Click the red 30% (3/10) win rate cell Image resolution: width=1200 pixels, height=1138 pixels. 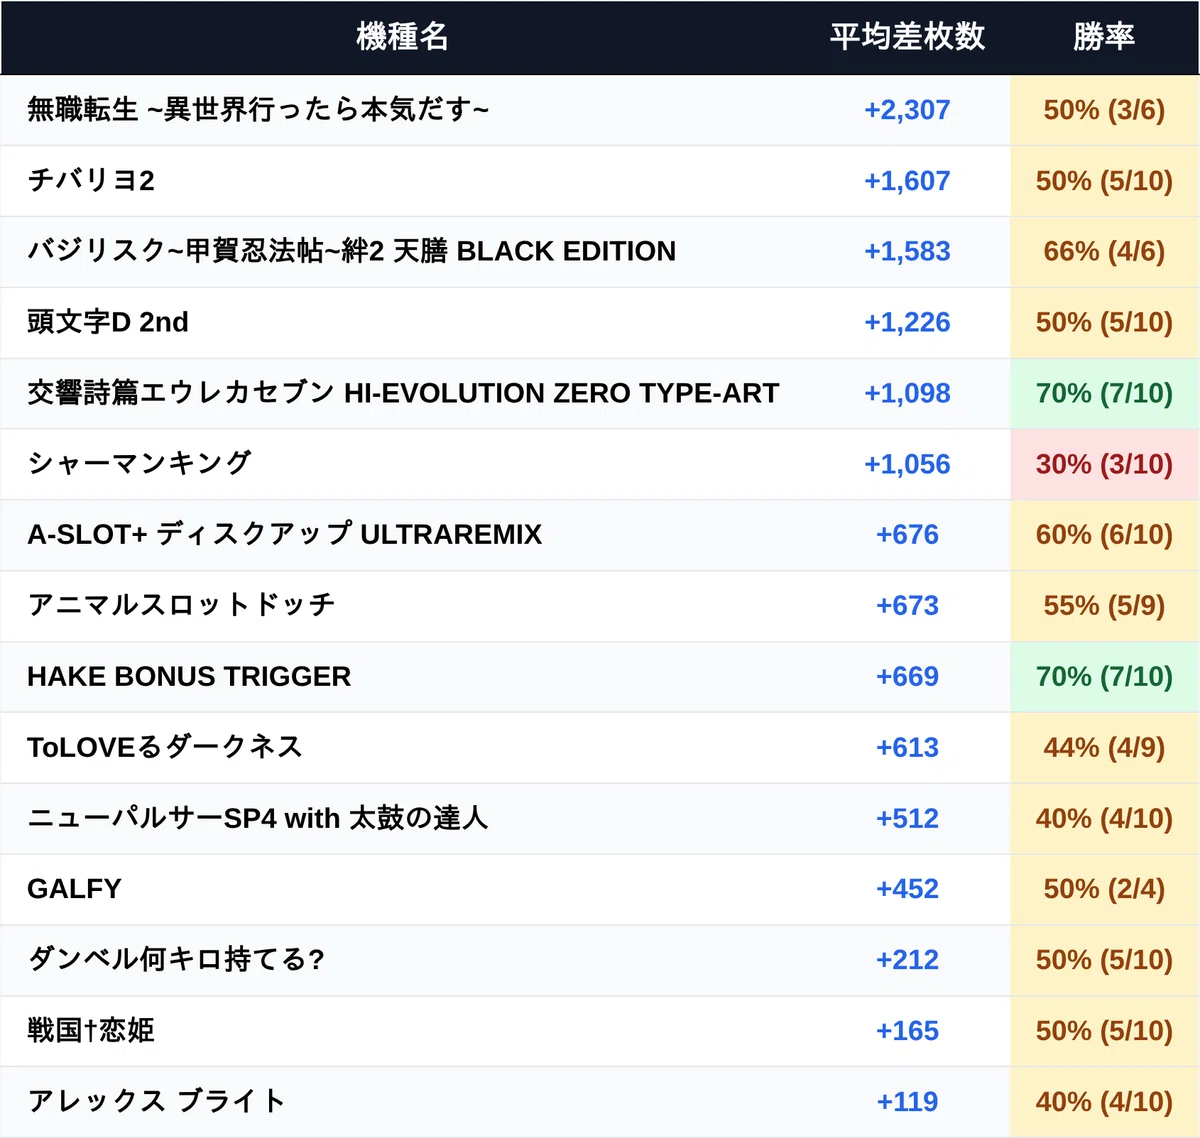pos(1104,464)
